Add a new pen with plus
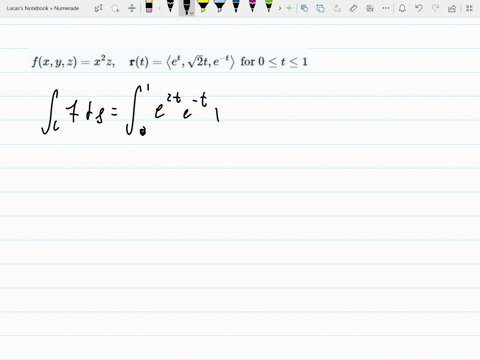Viewport: 480px width, 360px height. coord(289,8)
